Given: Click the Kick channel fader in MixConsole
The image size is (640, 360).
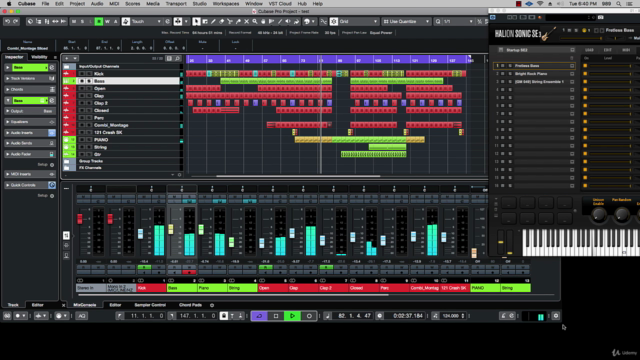Looking at the screenshot, I should tap(140, 234).
